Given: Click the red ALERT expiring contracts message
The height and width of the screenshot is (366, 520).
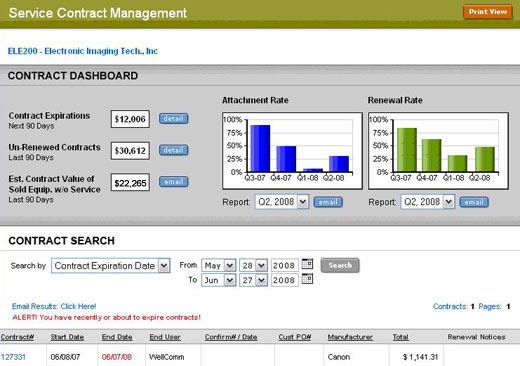Looking at the screenshot, I should pos(106,317).
